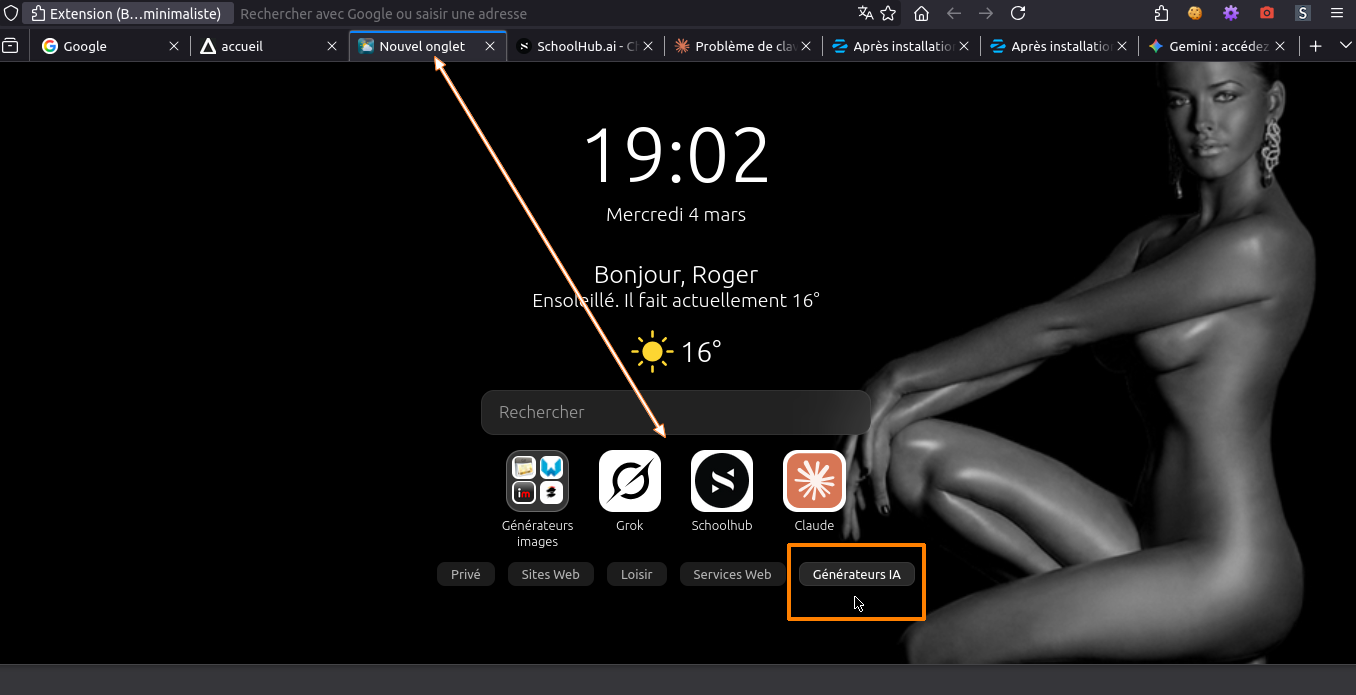Screen dimensions: 1356x695
Task: Go to the browser home page icon
Action: [922, 13]
